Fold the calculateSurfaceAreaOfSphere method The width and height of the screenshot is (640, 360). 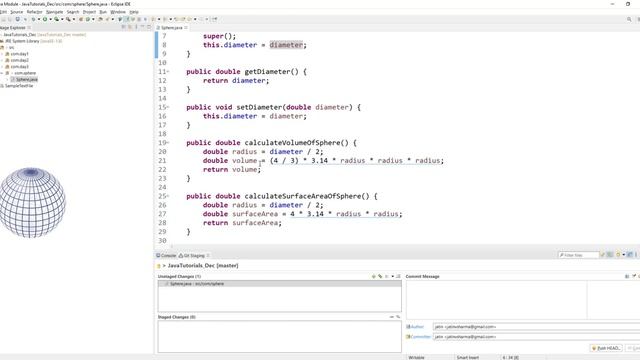168,196
